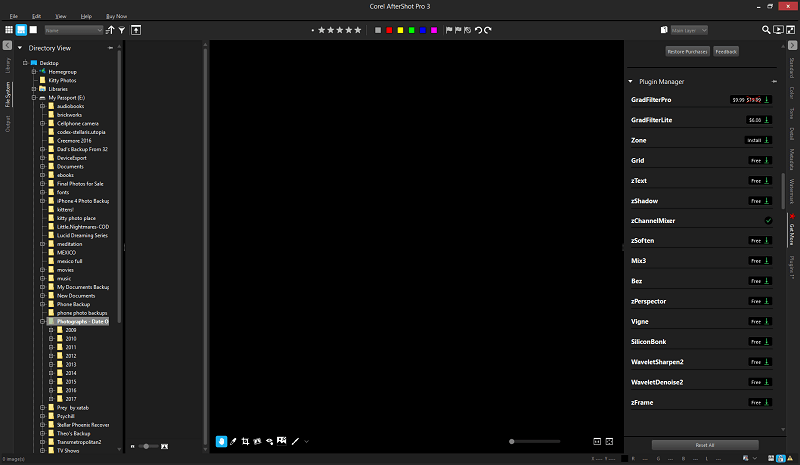
Task: Start the slideshow
Action: click(x=778, y=30)
